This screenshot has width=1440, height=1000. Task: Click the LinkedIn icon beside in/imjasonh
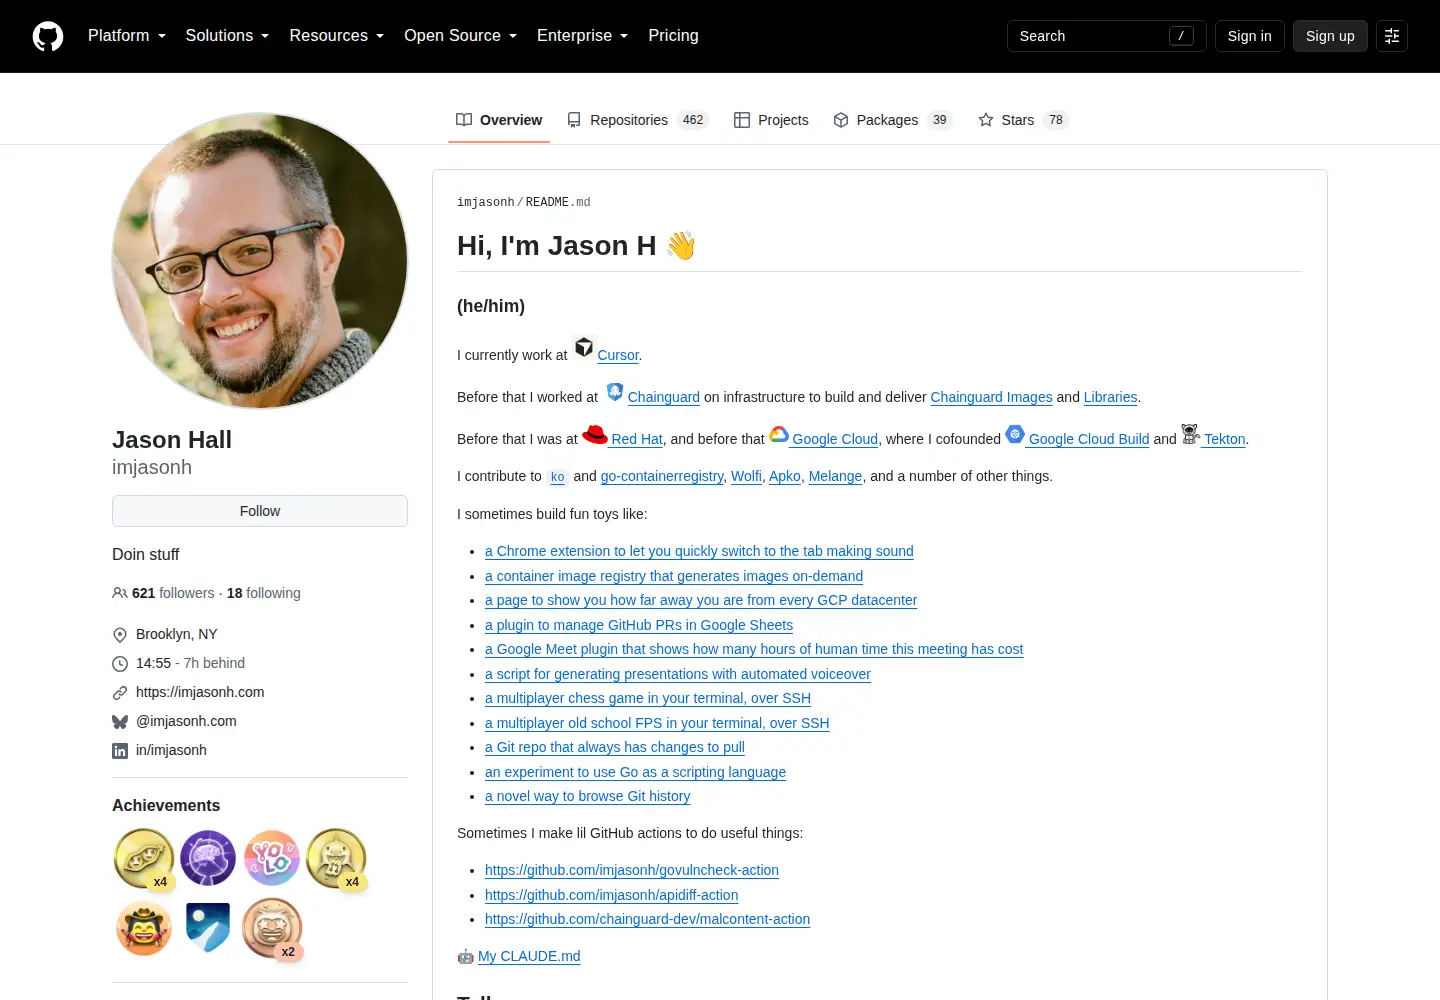point(120,751)
